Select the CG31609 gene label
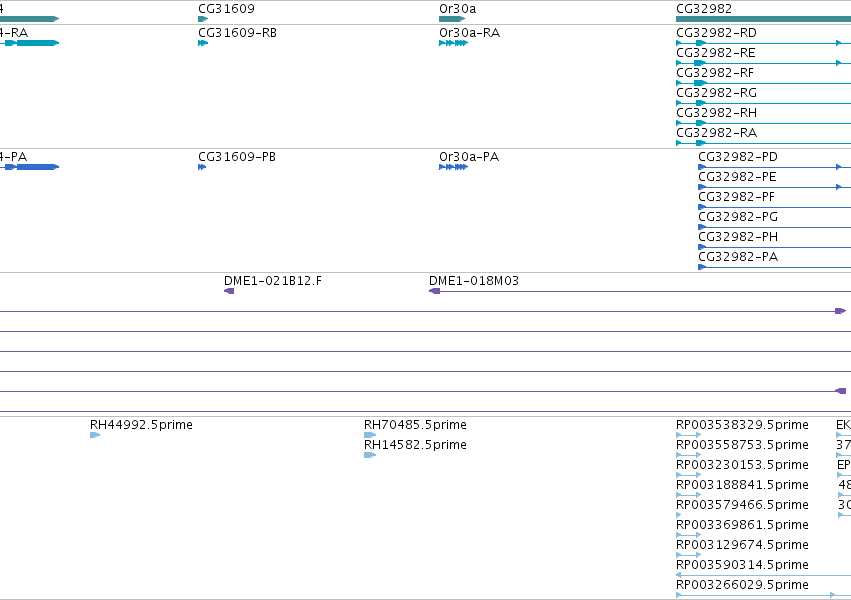The width and height of the screenshot is (851, 600). 226,9
